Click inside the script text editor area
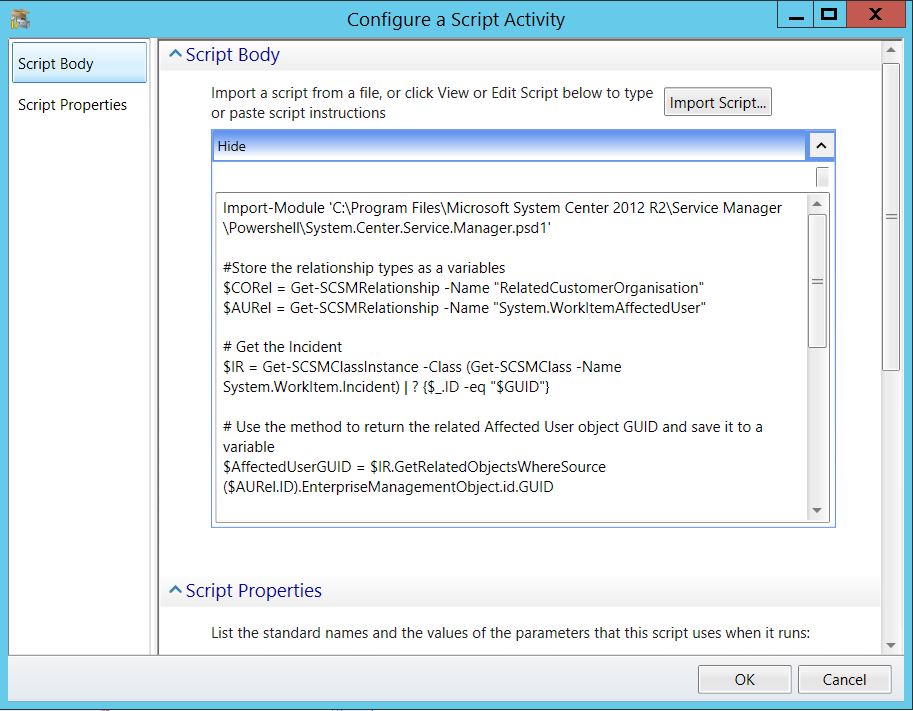This screenshot has width=913, height=711. pyautogui.click(x=510, y=400)
